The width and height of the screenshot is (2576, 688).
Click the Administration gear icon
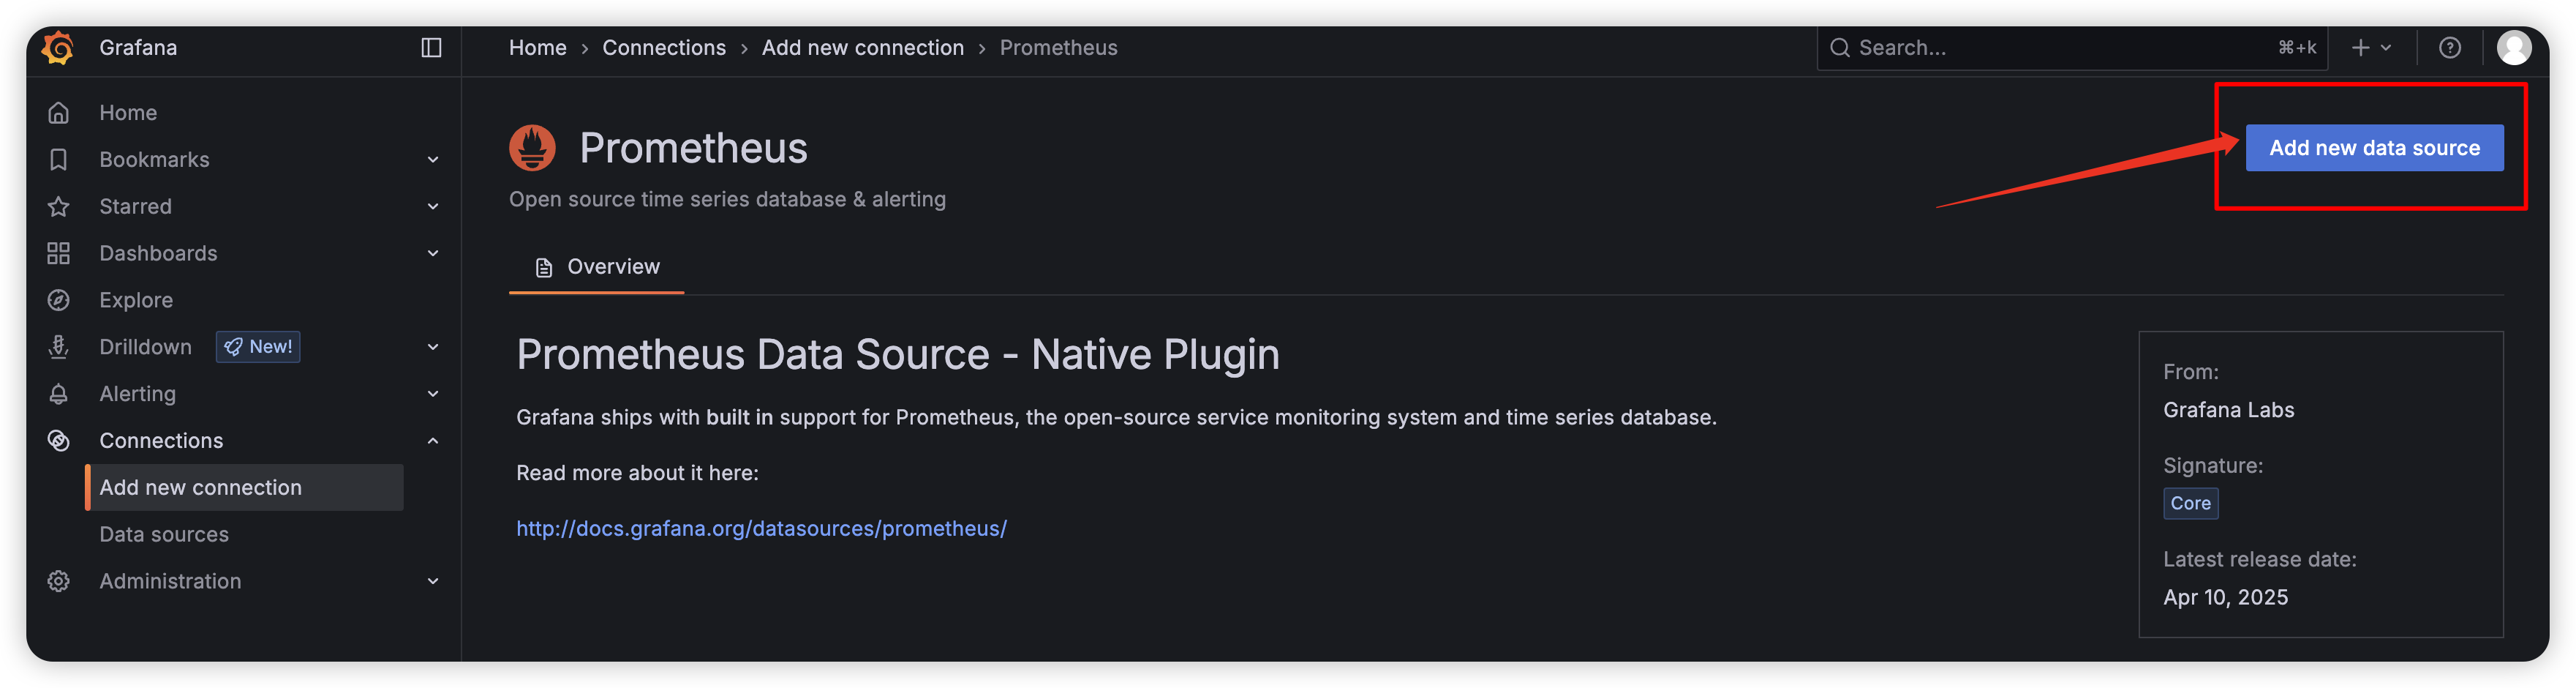coord(59,581)
